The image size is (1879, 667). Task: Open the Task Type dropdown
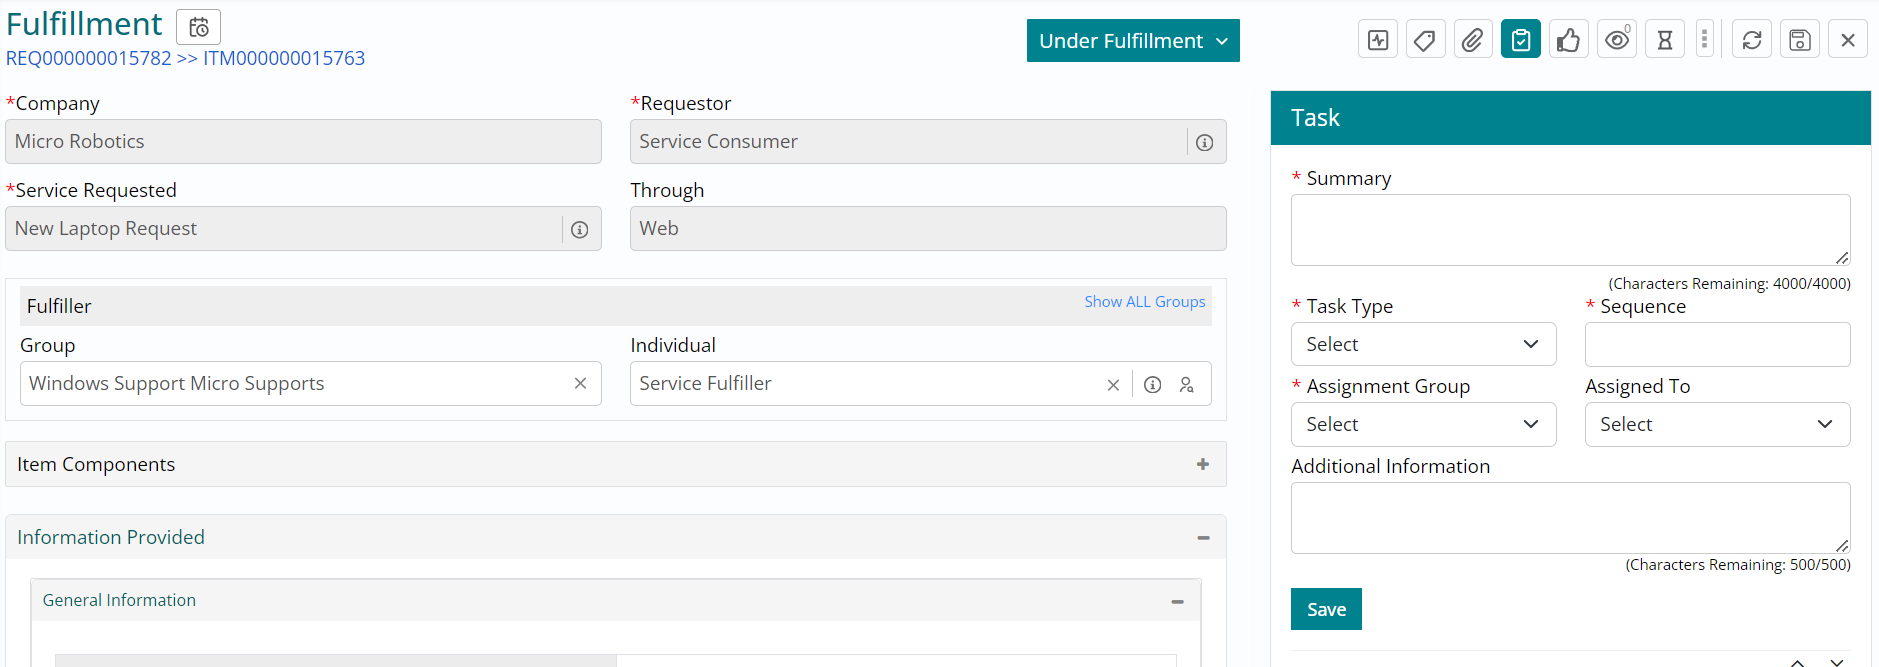(1423, 344)
